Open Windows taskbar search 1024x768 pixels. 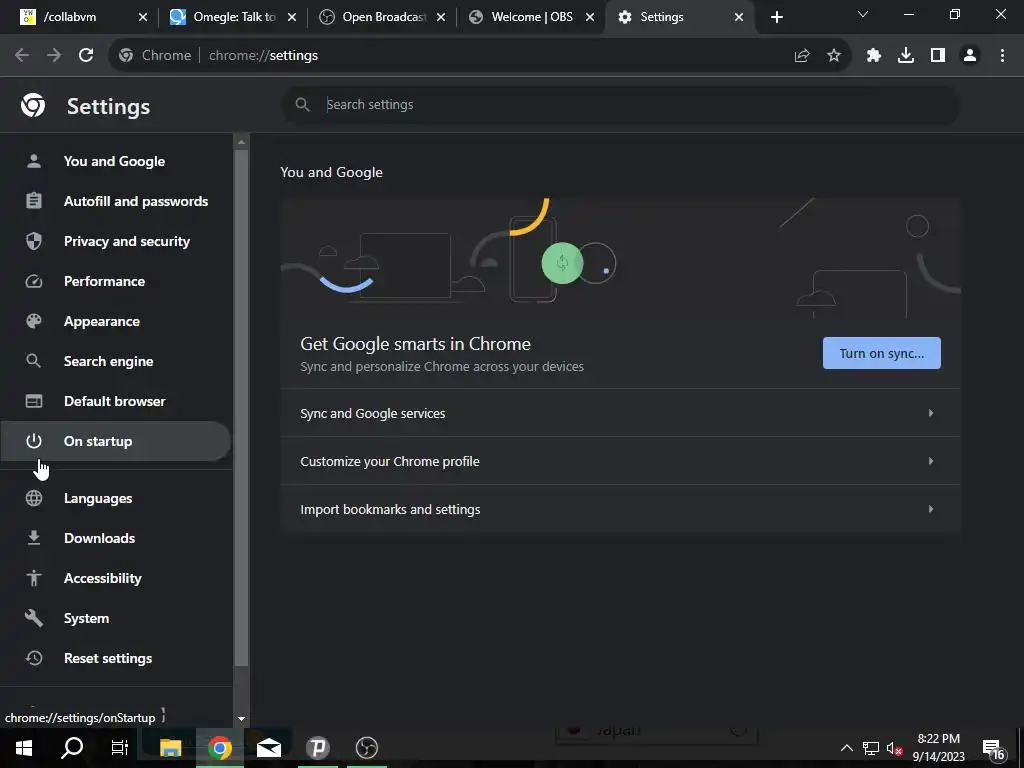pos(72,748)
